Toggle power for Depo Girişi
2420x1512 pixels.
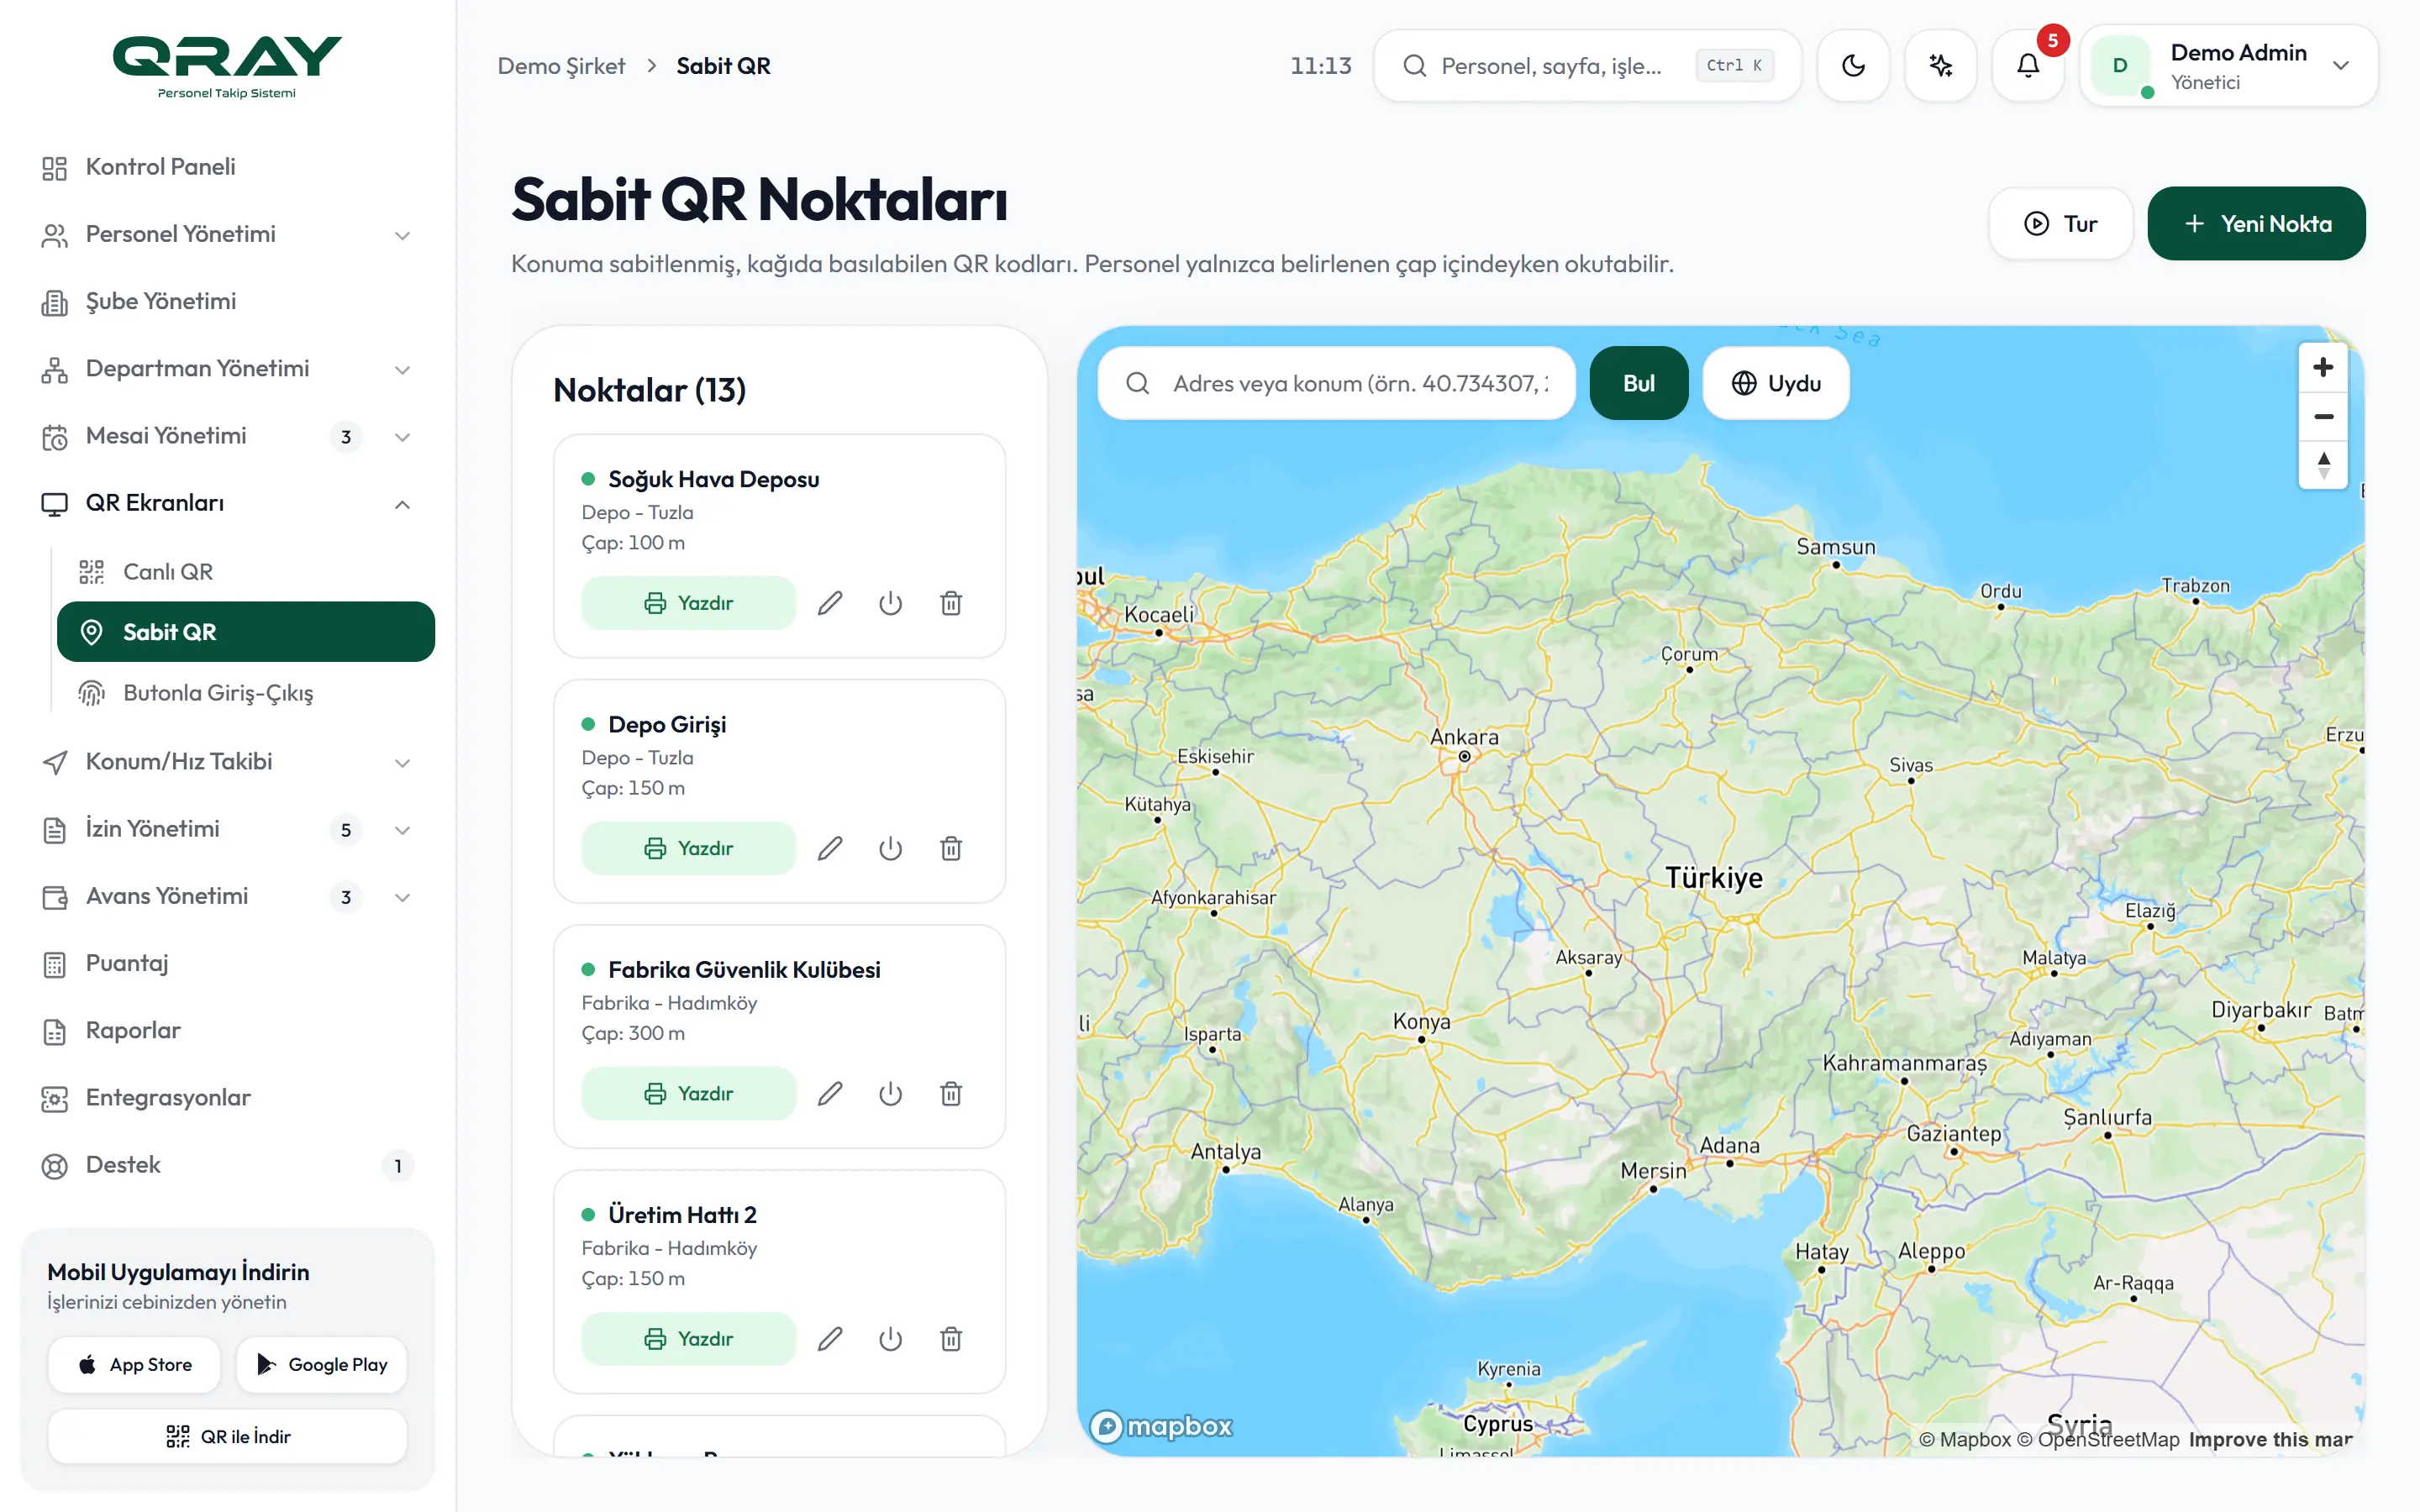[x=890, y=848]
